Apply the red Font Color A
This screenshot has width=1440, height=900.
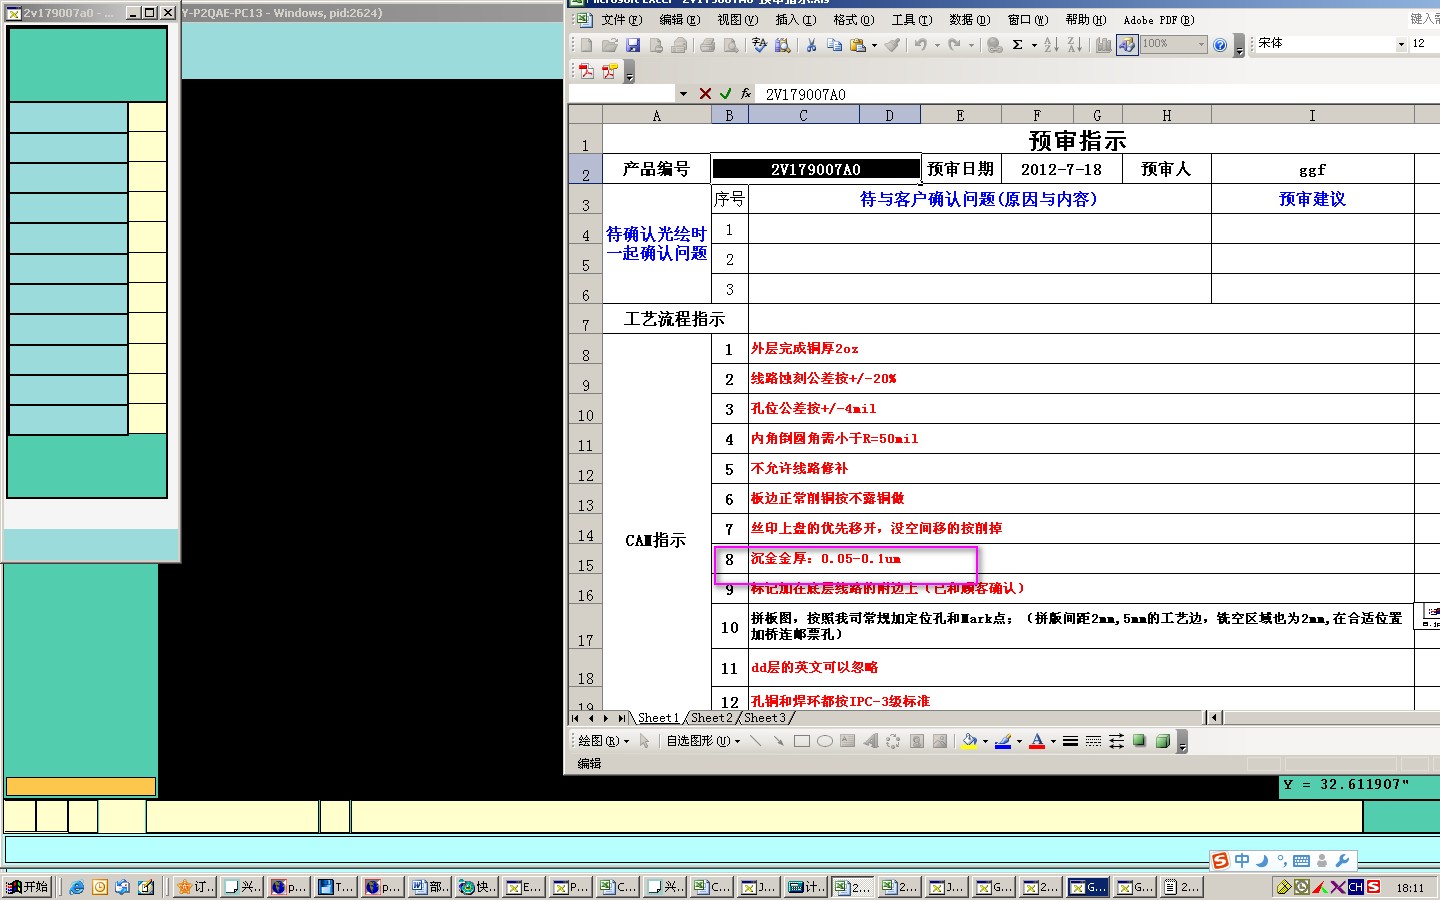coord(1037,741)
